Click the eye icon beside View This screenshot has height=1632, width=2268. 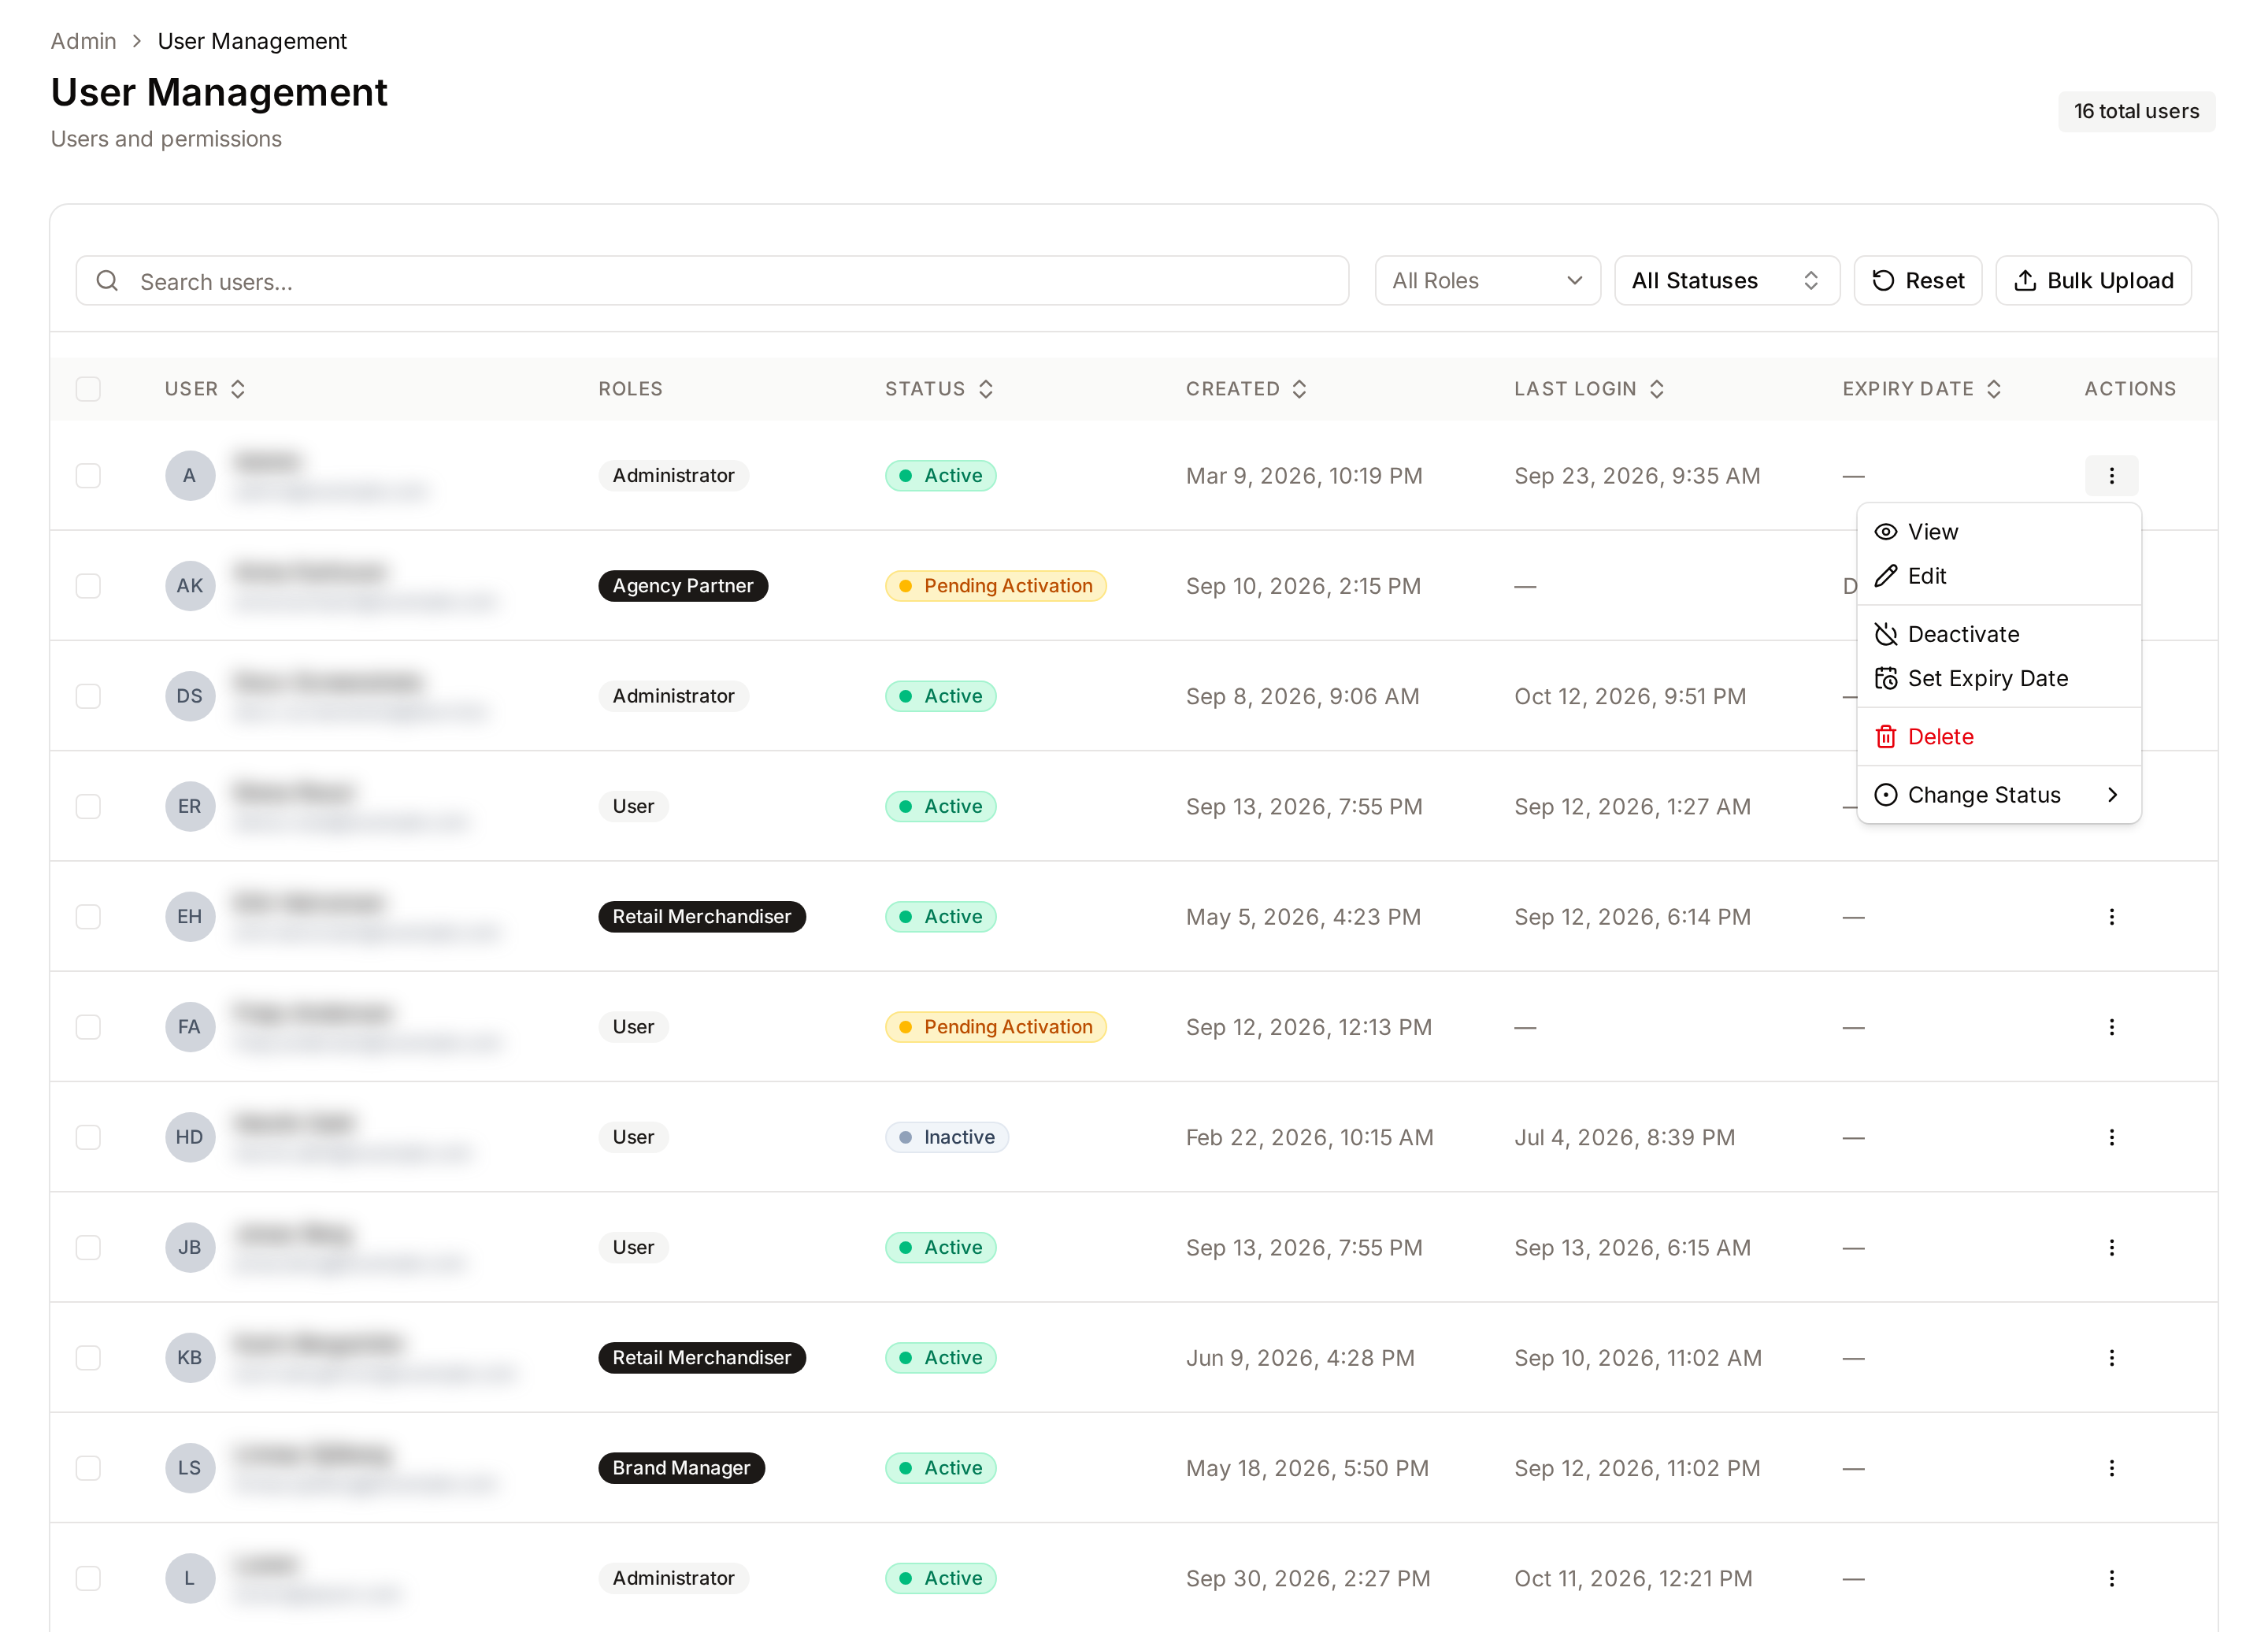1885,532
